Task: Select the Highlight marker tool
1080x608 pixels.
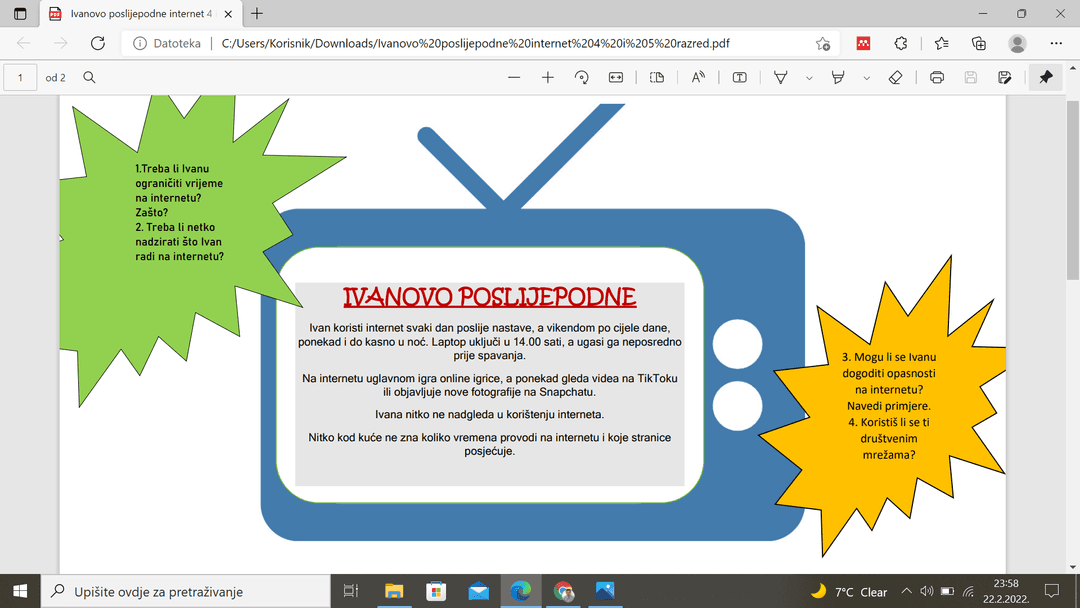Action: click(x=839, y=78)
